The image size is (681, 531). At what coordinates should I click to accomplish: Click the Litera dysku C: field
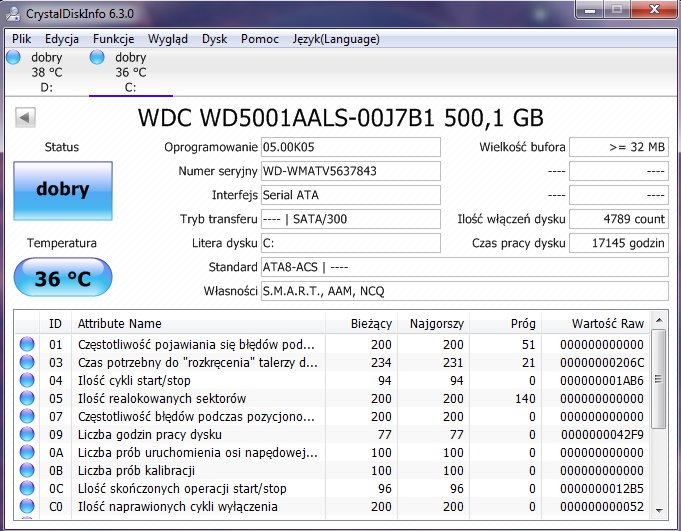pyautogui.click(x=350, y=243)
